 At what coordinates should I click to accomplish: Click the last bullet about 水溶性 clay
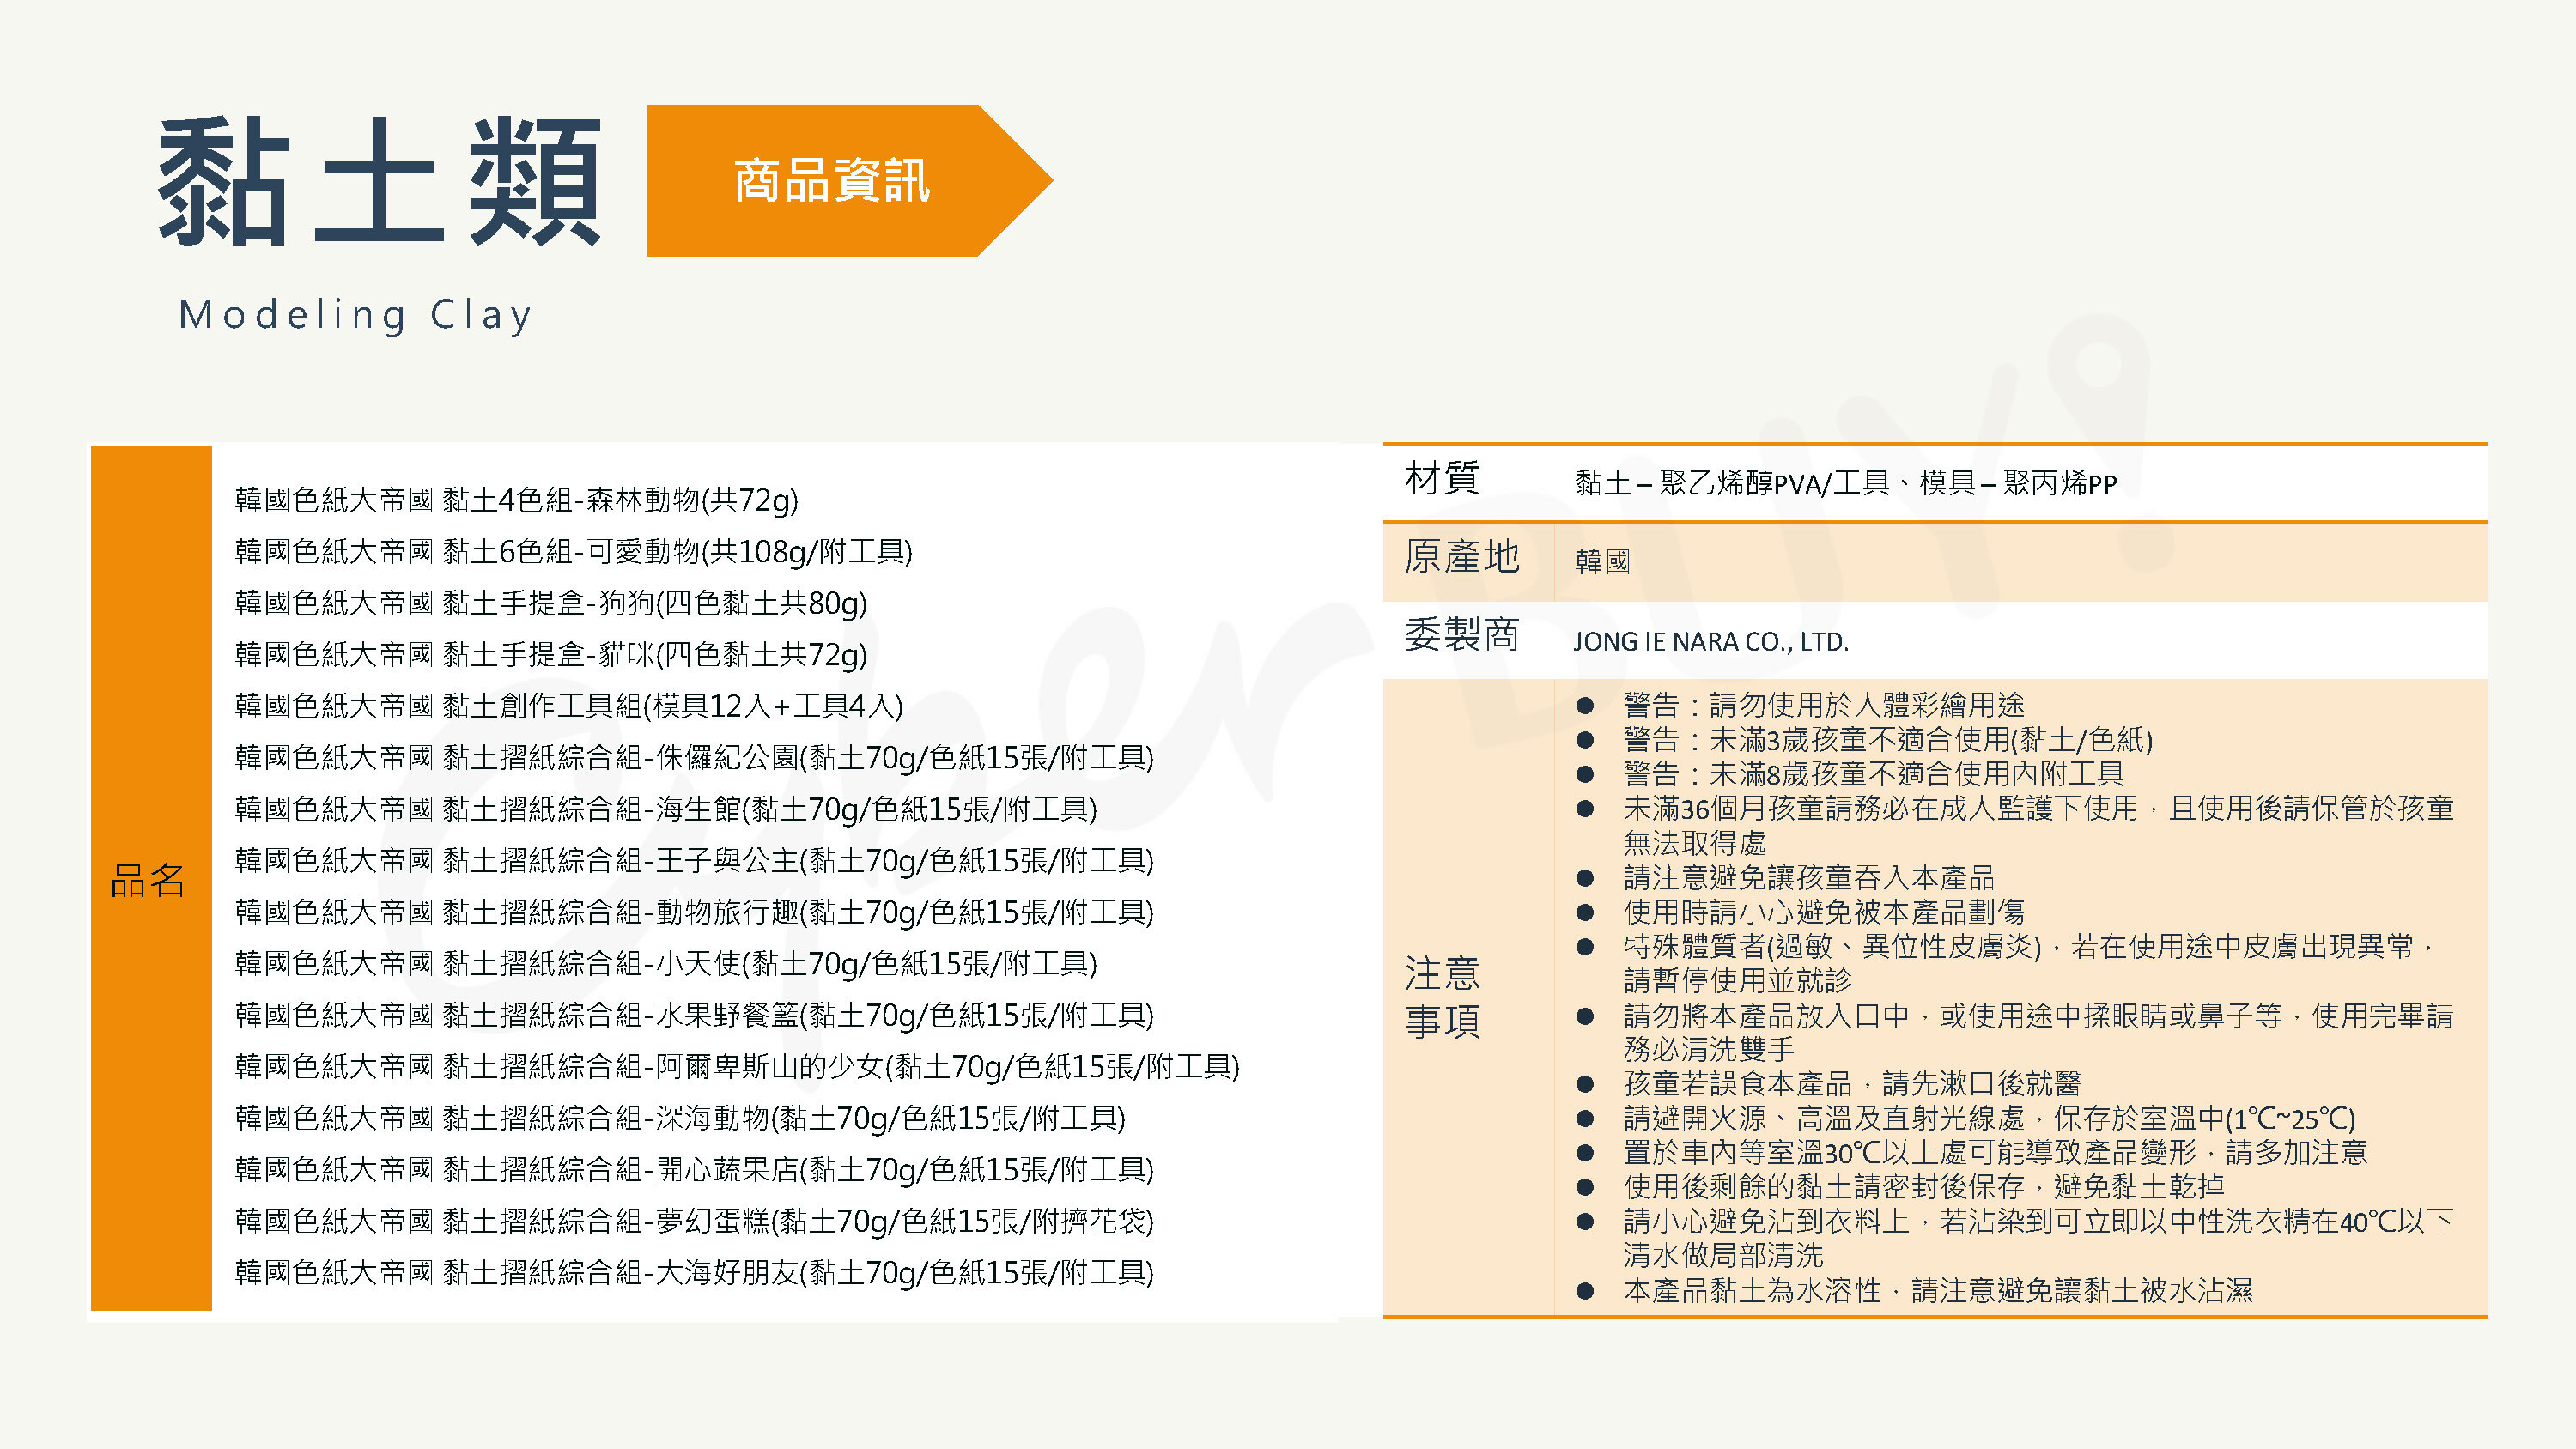pos(1937,1291)
